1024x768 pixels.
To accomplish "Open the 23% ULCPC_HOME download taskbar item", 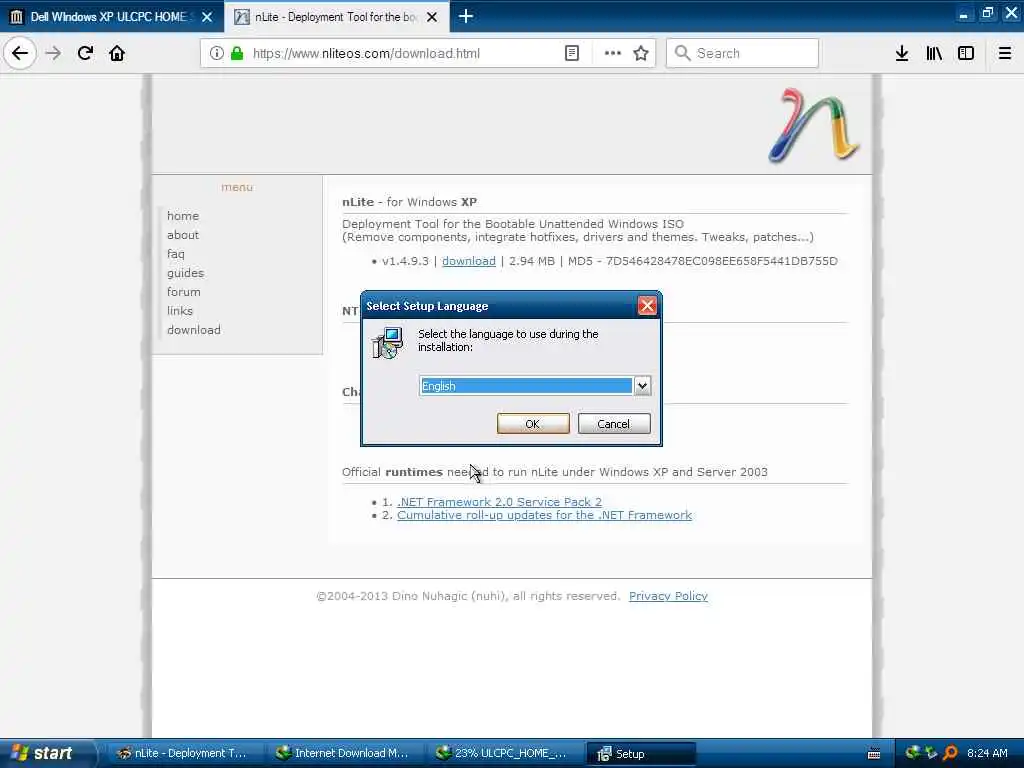I will point(502,753).
